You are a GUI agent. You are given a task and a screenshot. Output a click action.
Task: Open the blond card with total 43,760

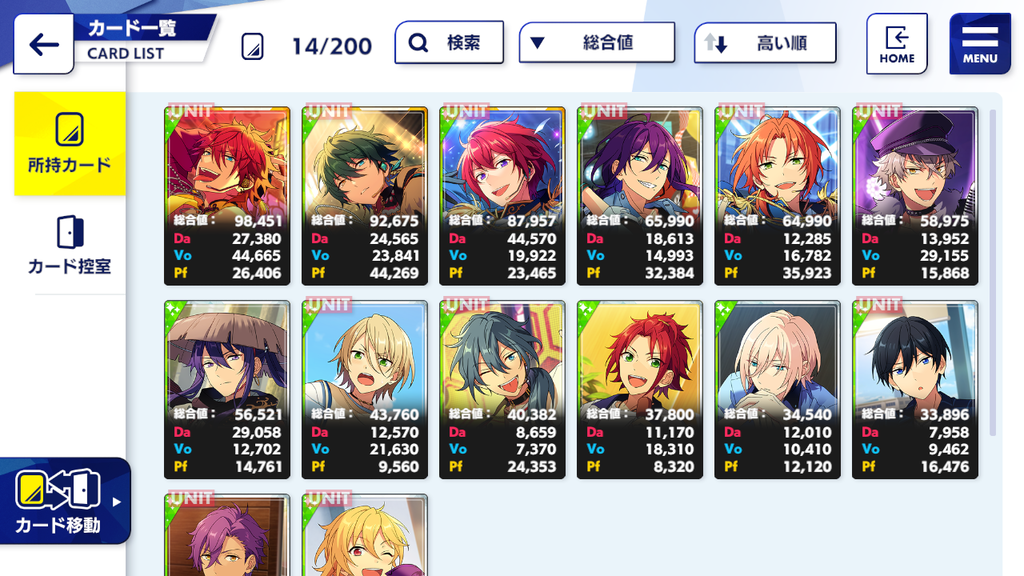click(364, 389)
